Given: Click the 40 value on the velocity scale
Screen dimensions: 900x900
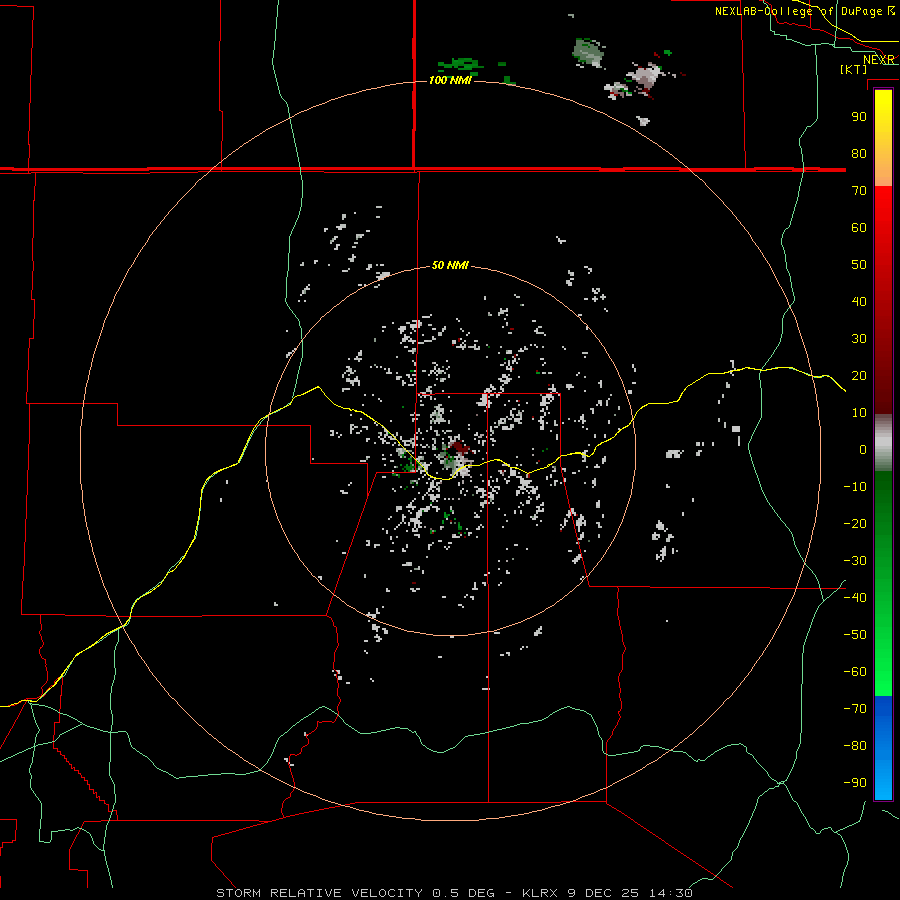Looking at the screenshot, I should click(859, 301).
